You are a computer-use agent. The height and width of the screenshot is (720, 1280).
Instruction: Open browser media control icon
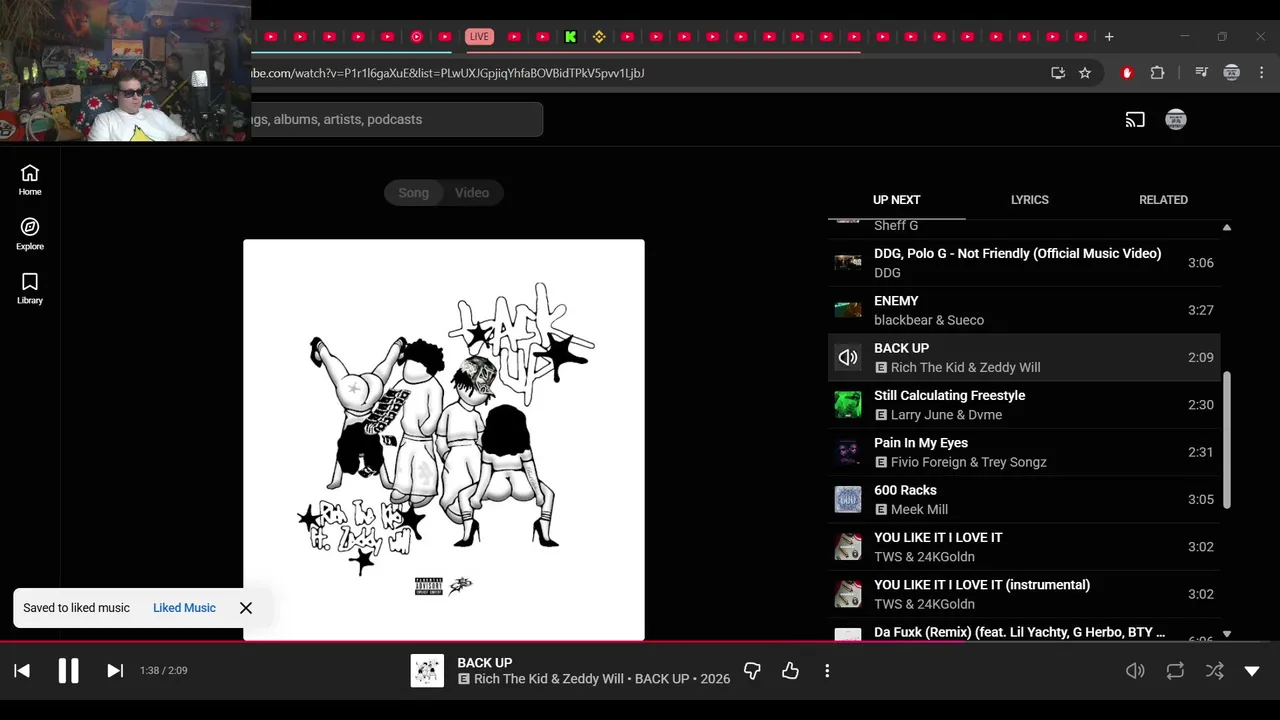[1201, 73]
